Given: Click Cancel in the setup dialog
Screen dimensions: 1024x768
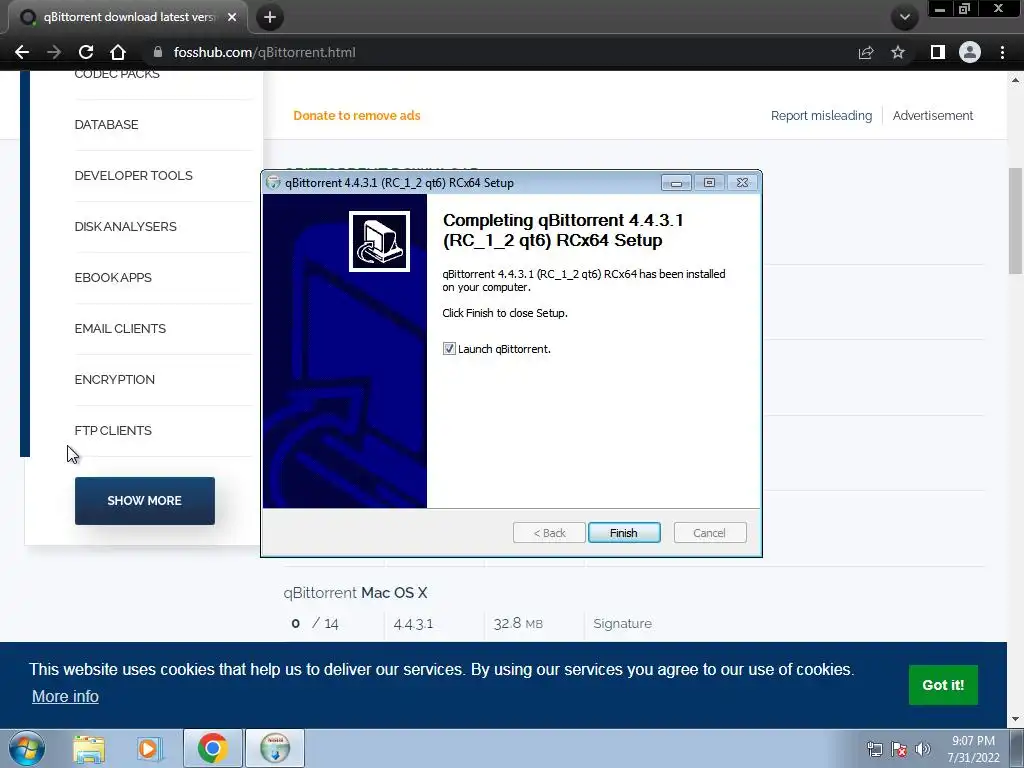Looking at the screenshot, I should [x=709, y=533].
